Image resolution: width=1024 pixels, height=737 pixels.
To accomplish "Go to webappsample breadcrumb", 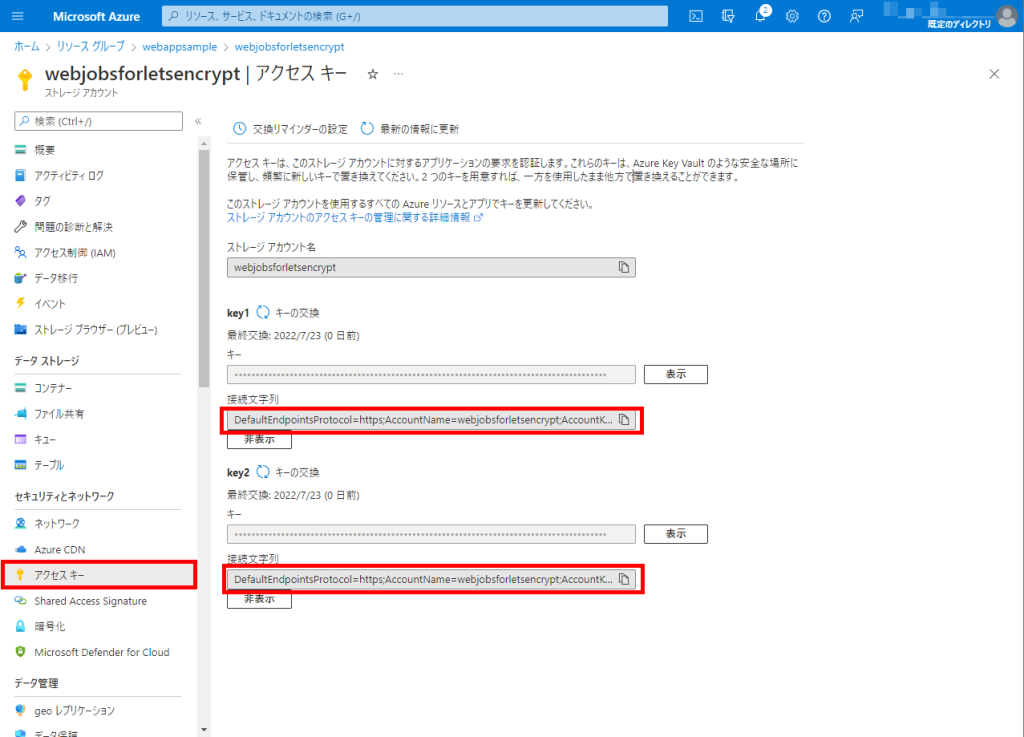I will coord(180,46).
